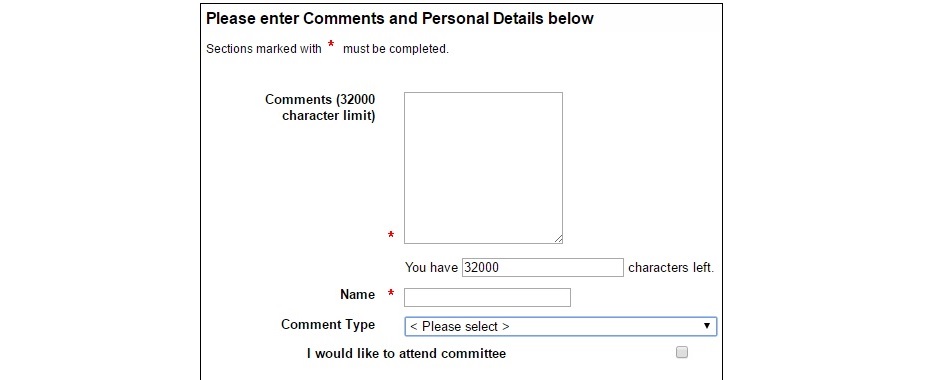Click the 'Comments (32000 character limit)' label
This screenshot has width=935, height=380.
coord(320,107)
